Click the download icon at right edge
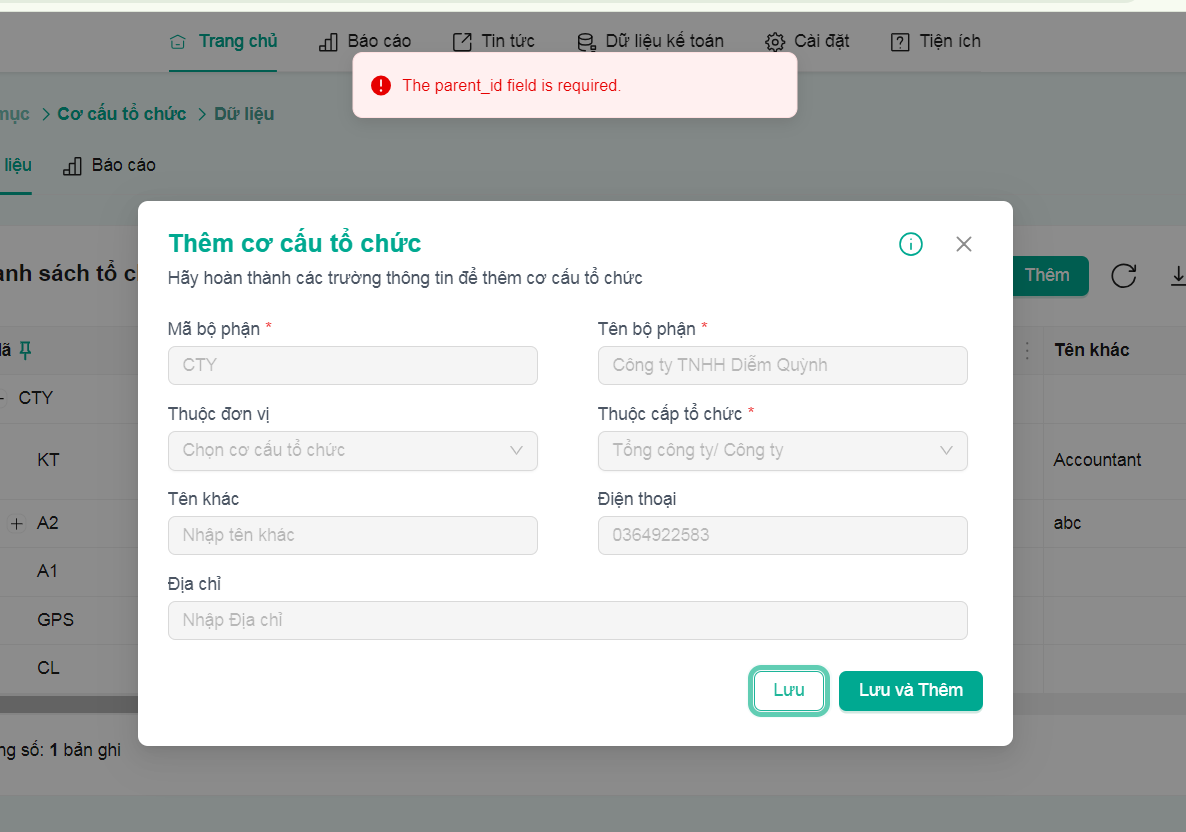 click(x=1178, y=276)
